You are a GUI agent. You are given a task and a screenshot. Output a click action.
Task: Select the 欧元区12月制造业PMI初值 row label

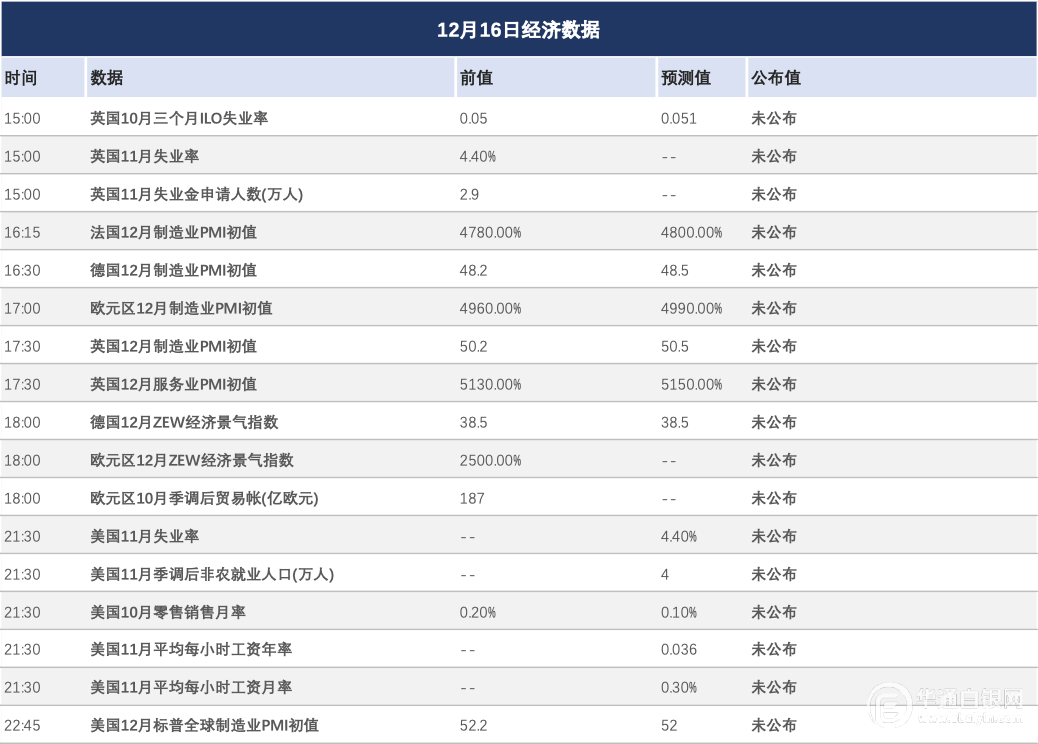[x=181, y=308]
